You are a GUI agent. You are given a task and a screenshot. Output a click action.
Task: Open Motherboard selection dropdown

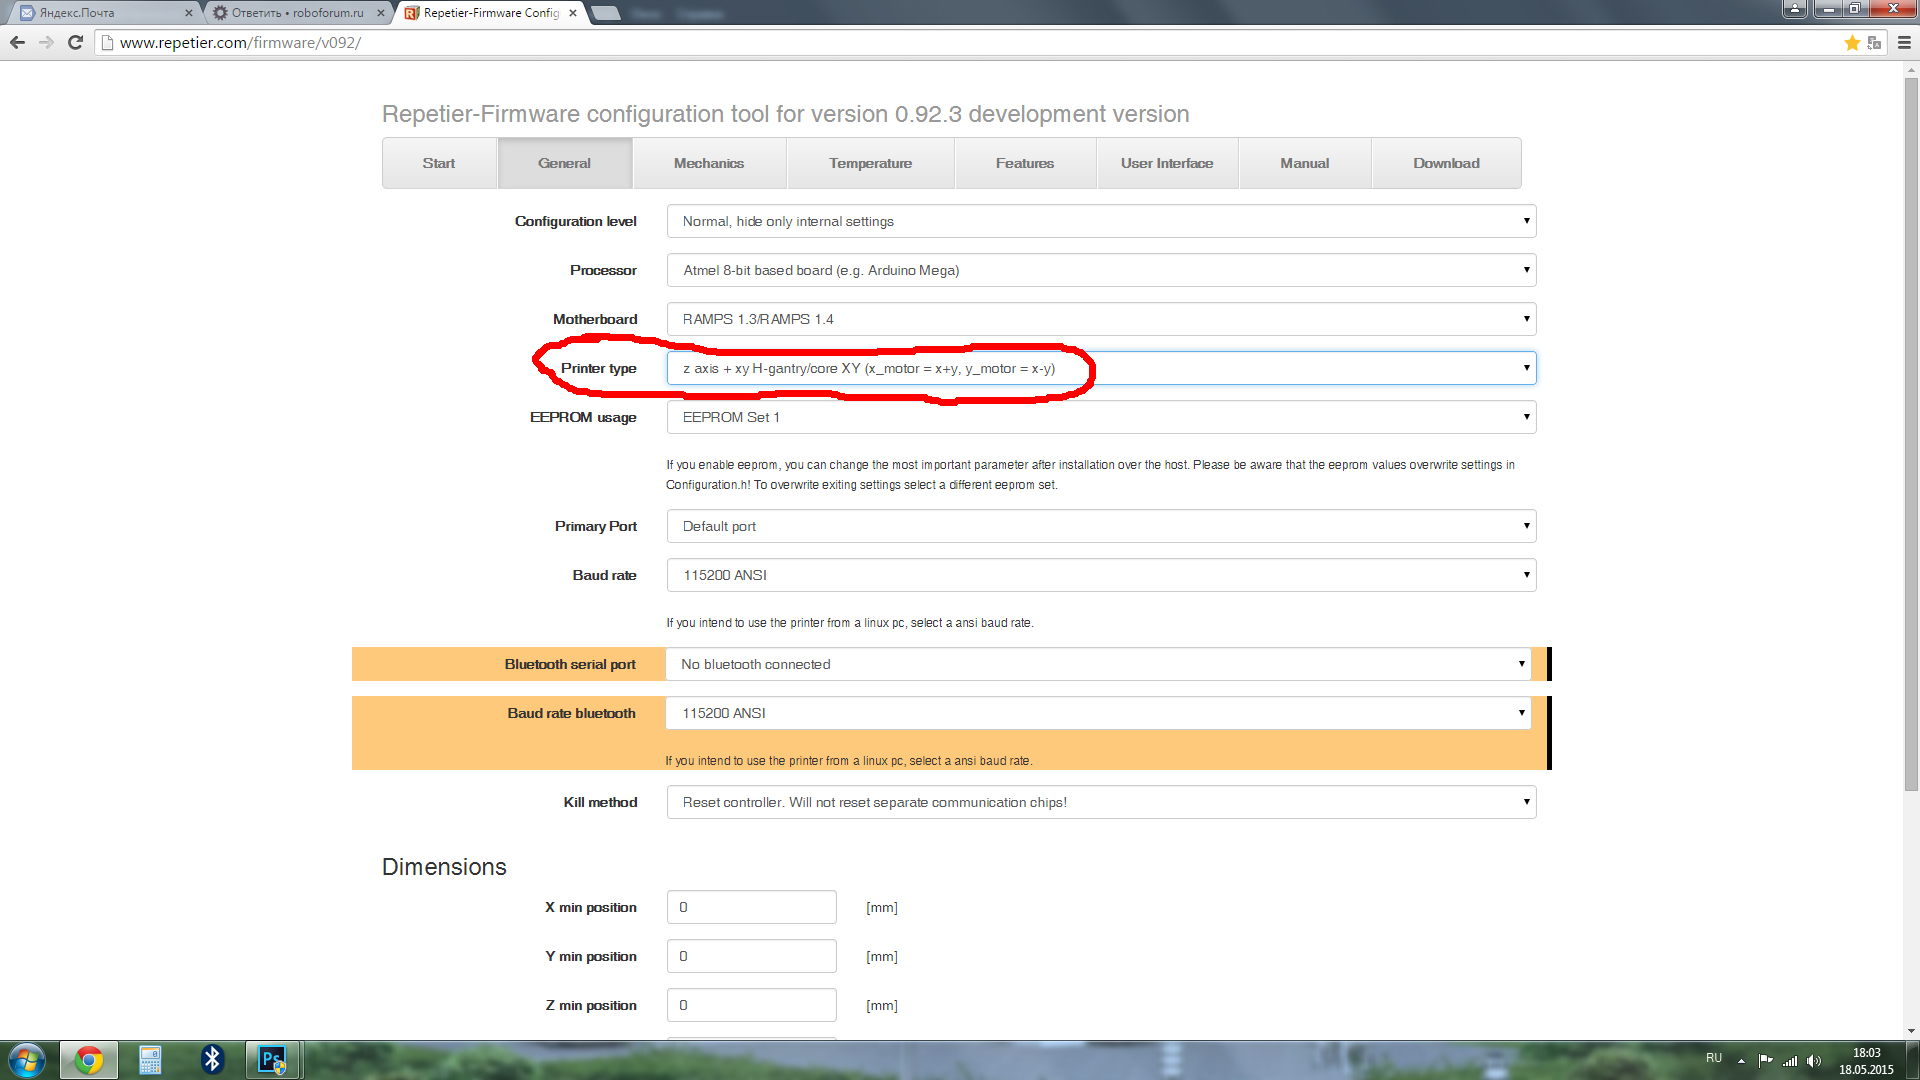pos(1100,319)
